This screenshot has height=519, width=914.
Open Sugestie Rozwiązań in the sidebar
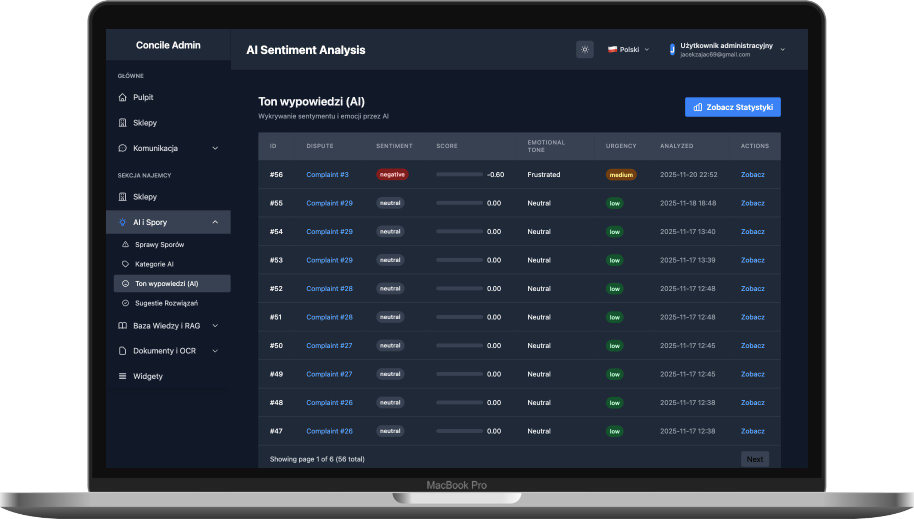(168, 302)
